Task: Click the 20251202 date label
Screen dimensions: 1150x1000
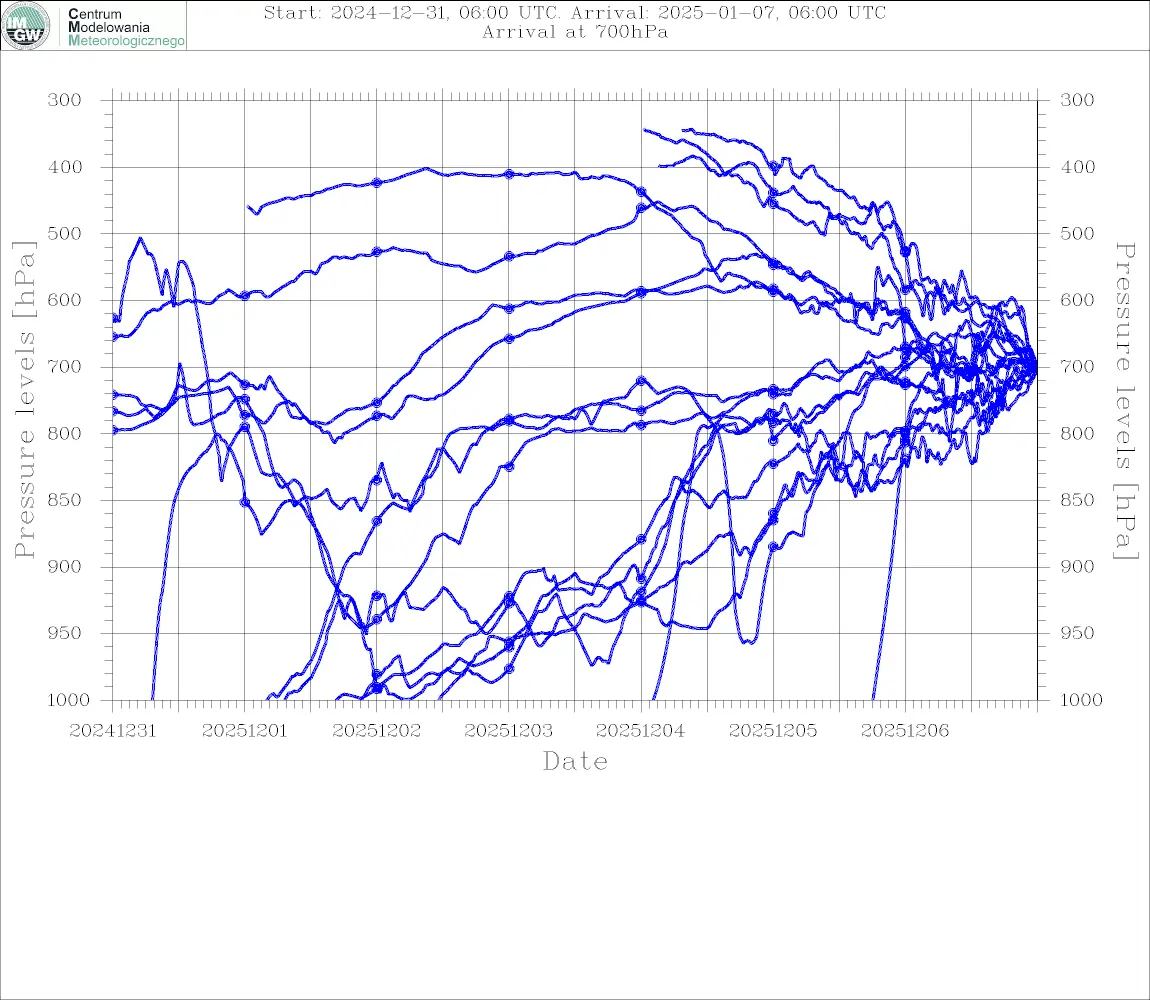Action: [x=377, y=731]
